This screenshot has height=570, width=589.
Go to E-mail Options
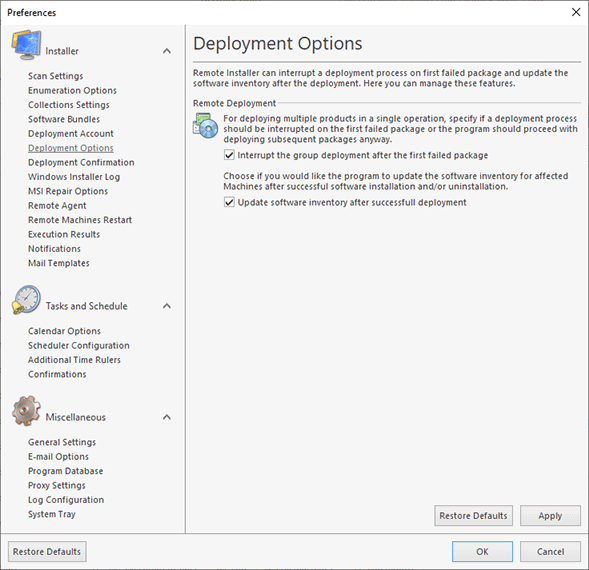point(58,457)
